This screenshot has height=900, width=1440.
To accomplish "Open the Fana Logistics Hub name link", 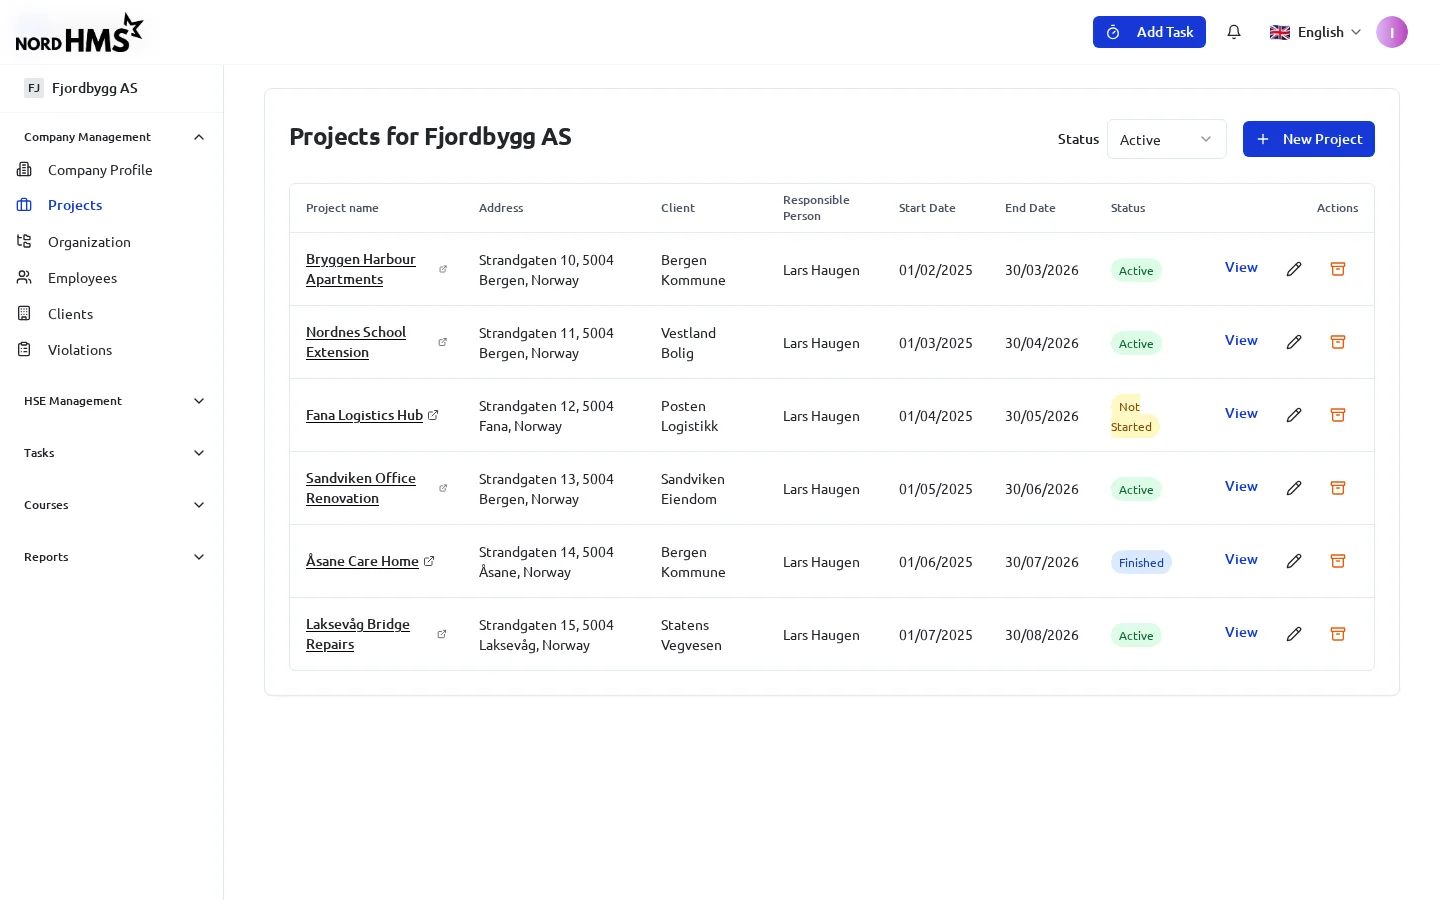I will (364, 415).
